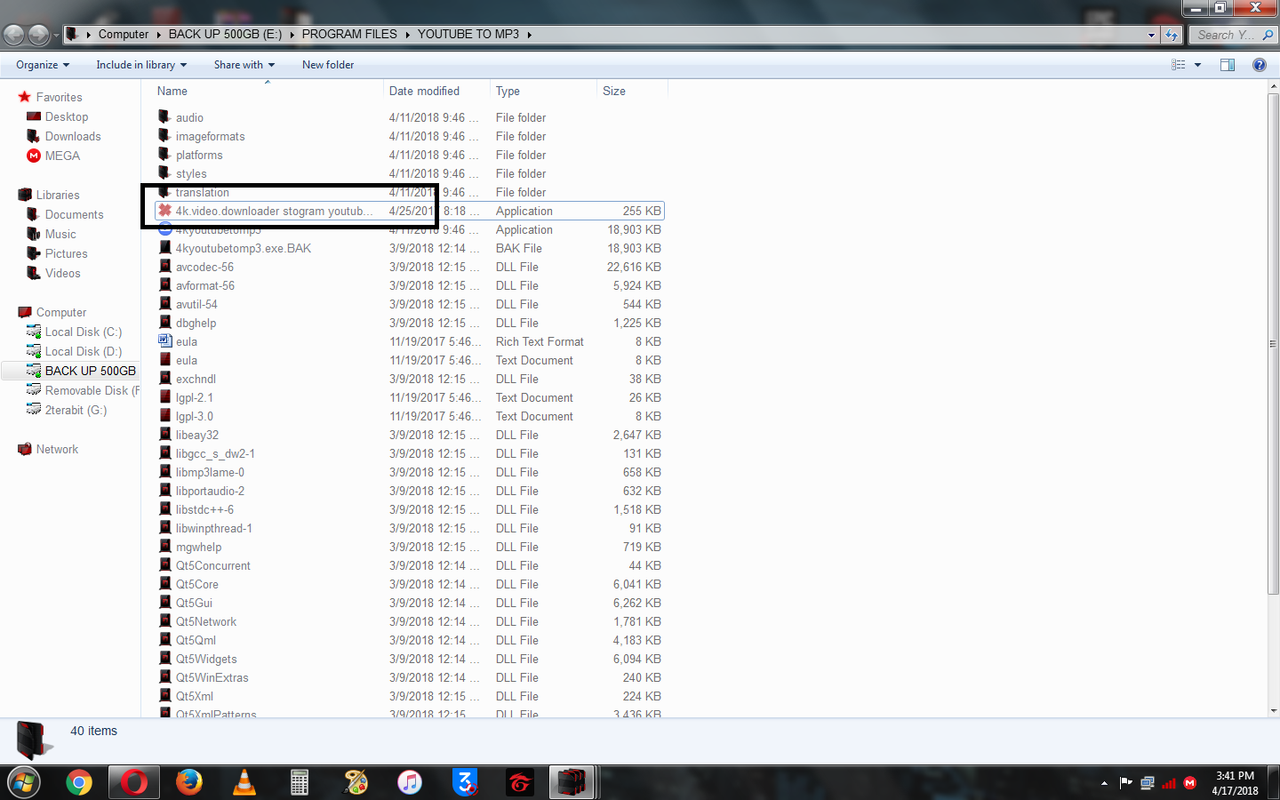The image size is (1280, 800).
Task: Go Forward using the navigation arrow
Action: click(x=39, y=34)
